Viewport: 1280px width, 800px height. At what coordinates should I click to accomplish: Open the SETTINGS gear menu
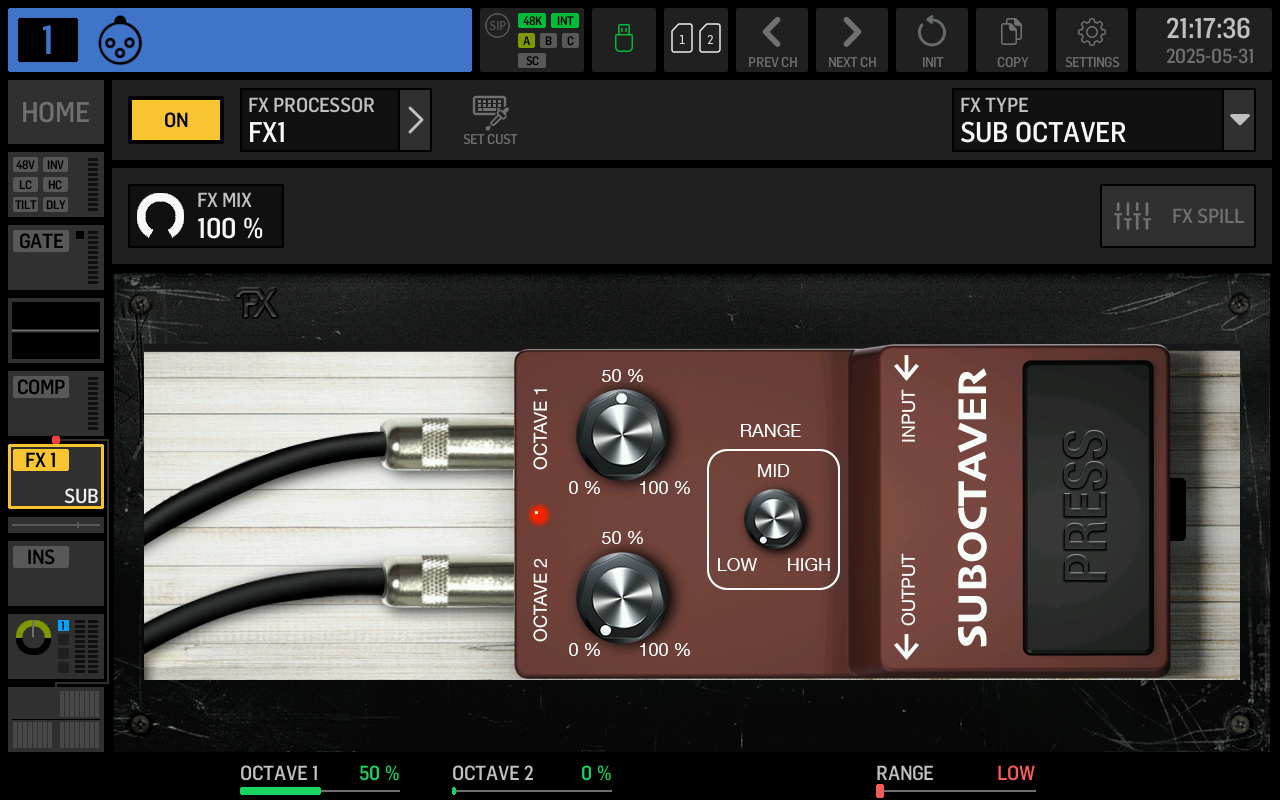pos(1091,40)
